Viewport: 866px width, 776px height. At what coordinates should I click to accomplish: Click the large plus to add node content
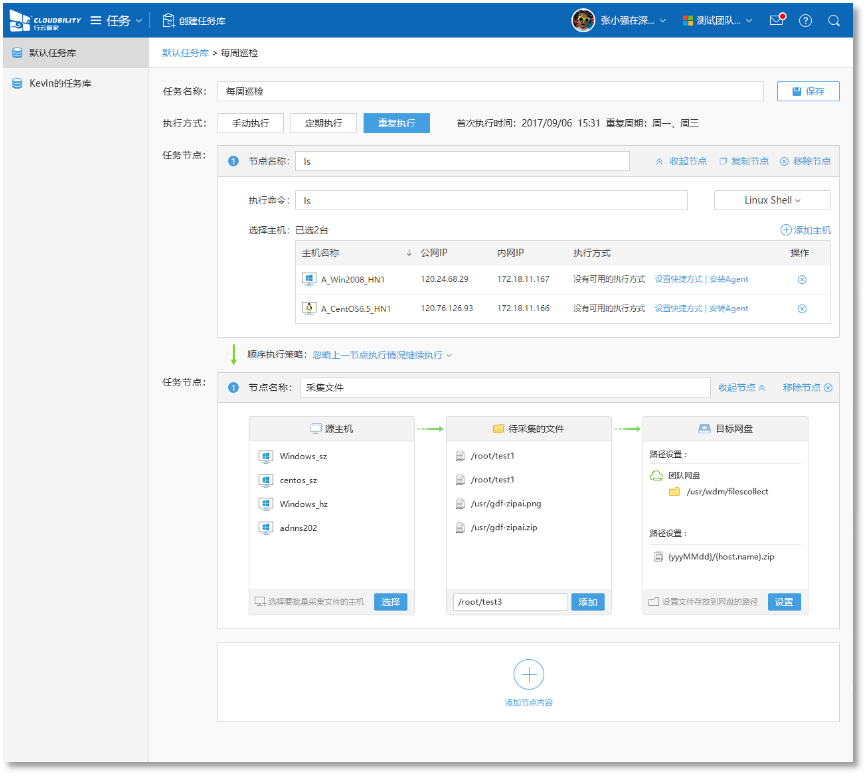coord(528,674)
